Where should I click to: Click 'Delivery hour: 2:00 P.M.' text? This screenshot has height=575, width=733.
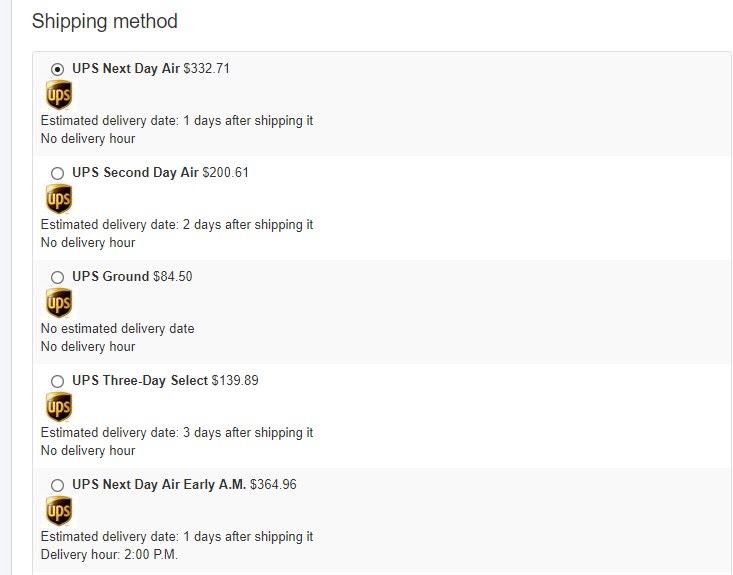(x=109, y=554)
